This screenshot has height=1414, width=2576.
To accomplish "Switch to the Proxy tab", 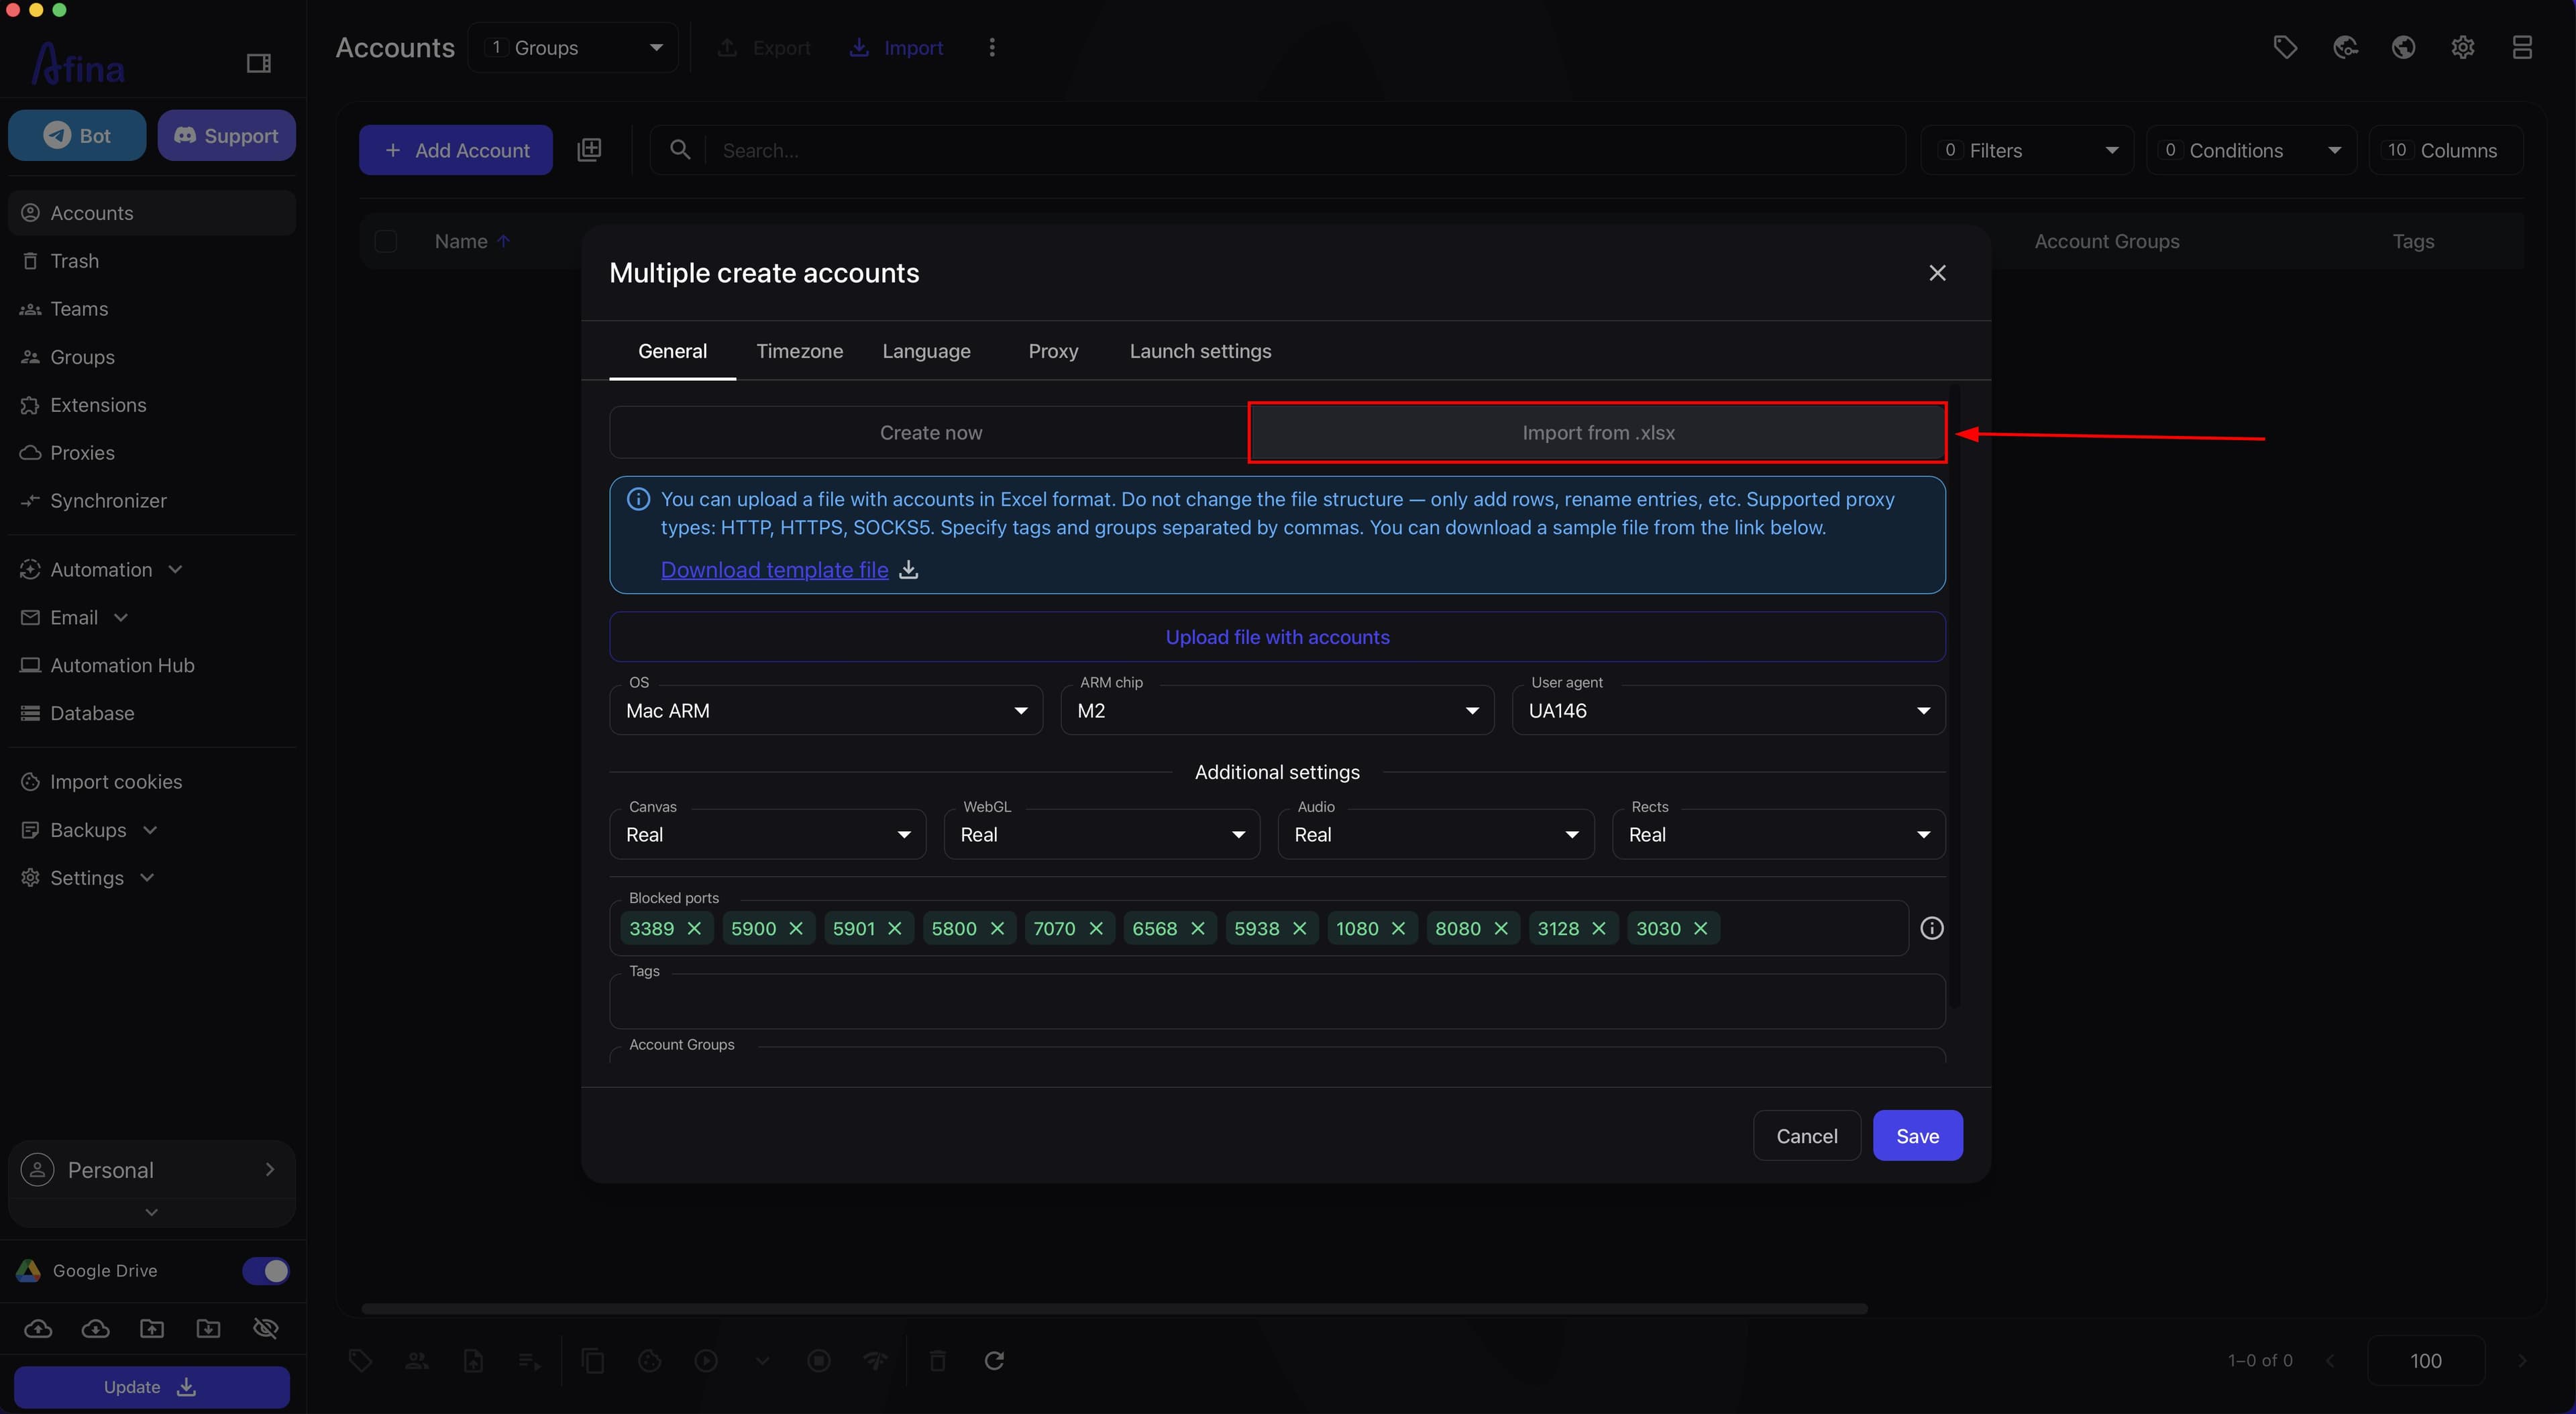I will click(1053, 351).
